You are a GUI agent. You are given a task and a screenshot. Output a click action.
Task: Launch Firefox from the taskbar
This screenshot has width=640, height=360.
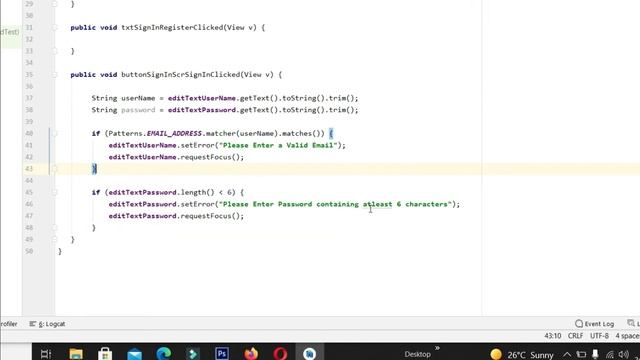251,353
